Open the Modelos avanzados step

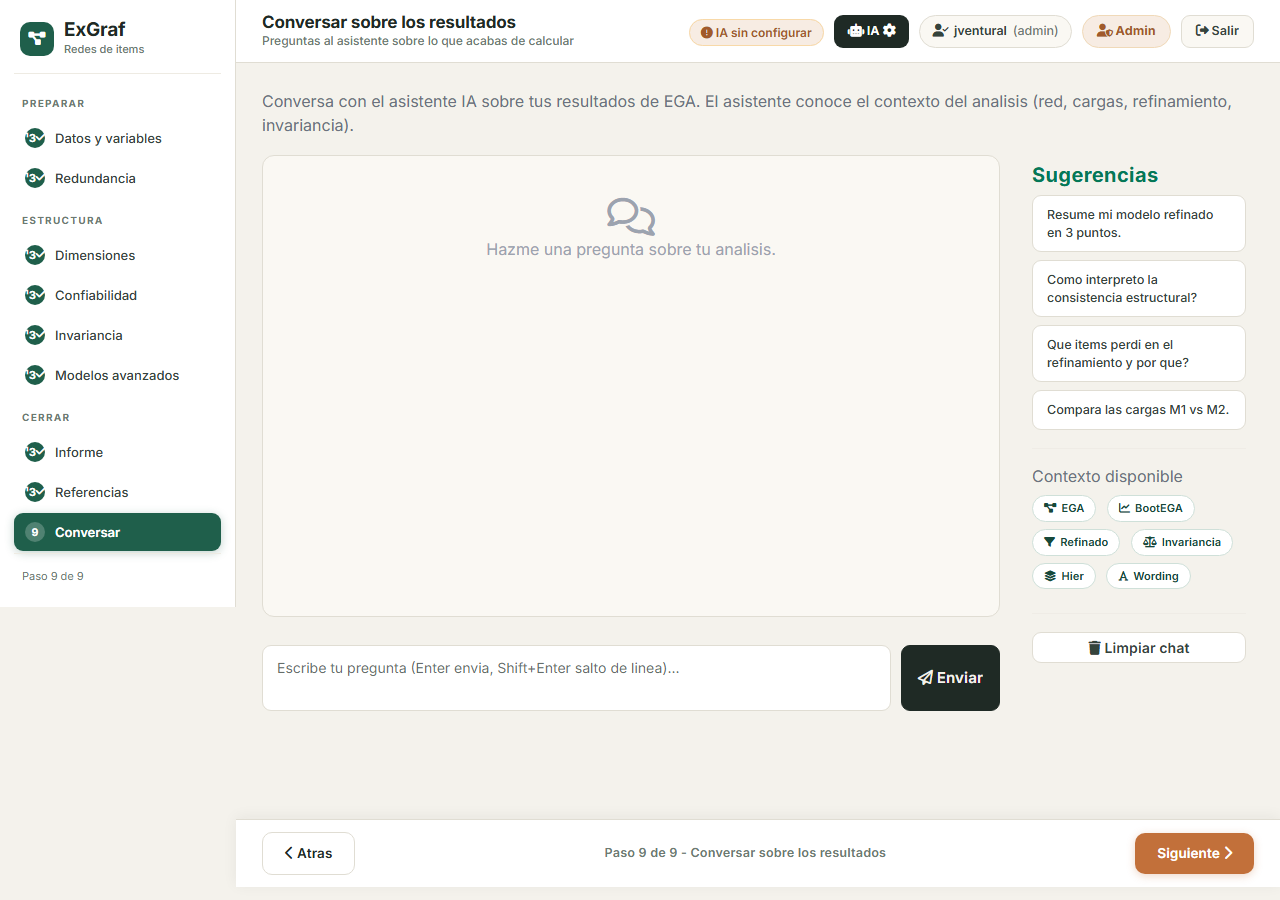click(117, 375)
